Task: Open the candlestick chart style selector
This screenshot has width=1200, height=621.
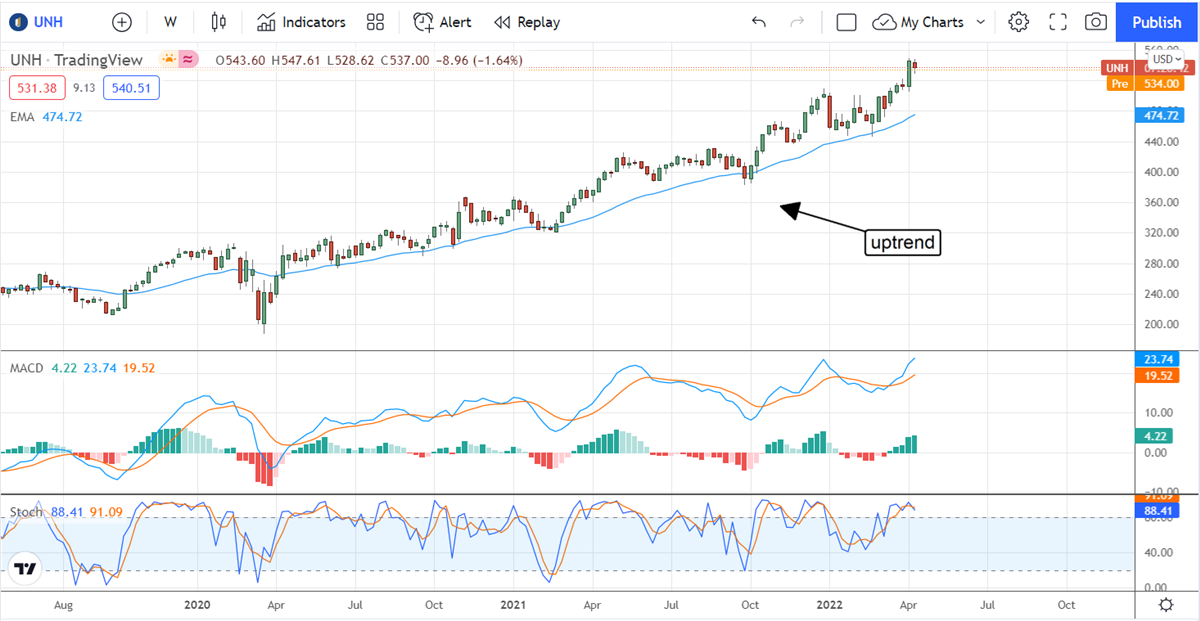Action: (x=219, y=22)
